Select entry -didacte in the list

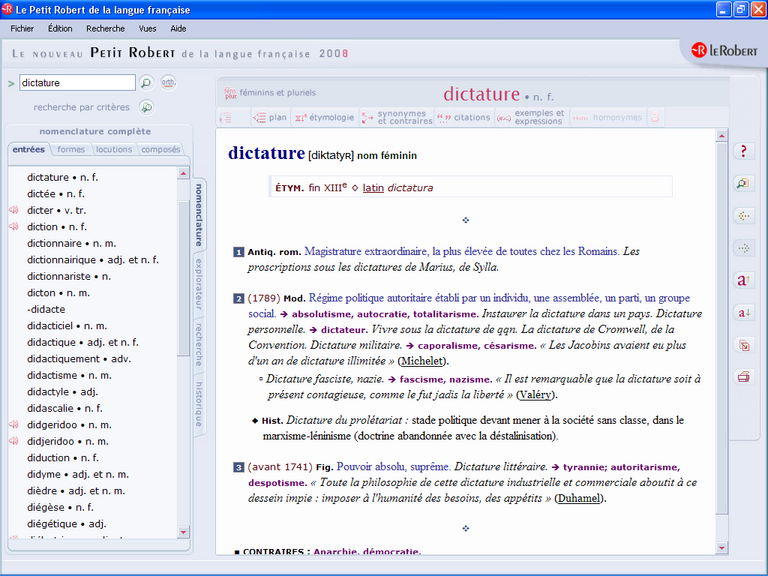coord(46,310)
